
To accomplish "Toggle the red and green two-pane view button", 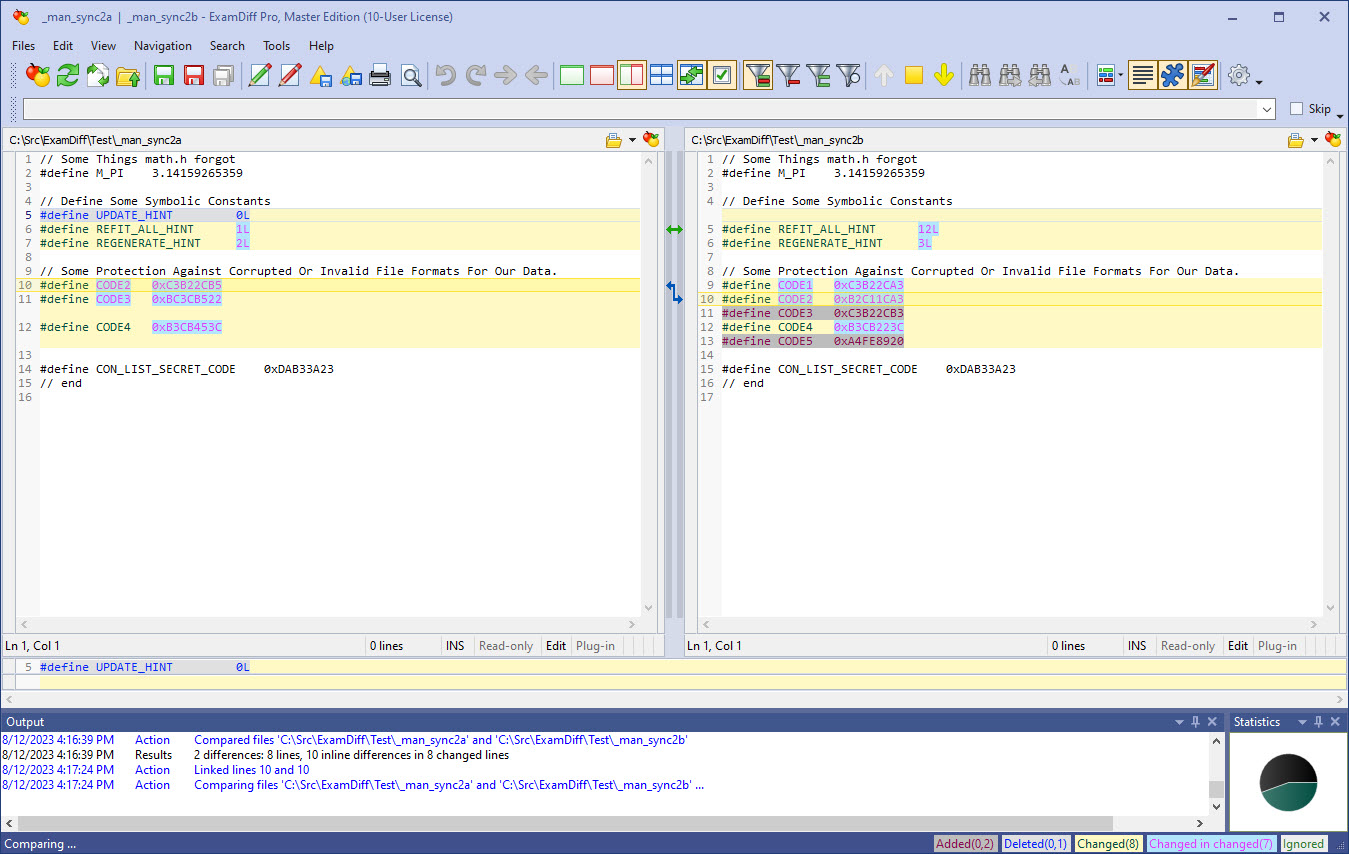I will tap(631, 75).
